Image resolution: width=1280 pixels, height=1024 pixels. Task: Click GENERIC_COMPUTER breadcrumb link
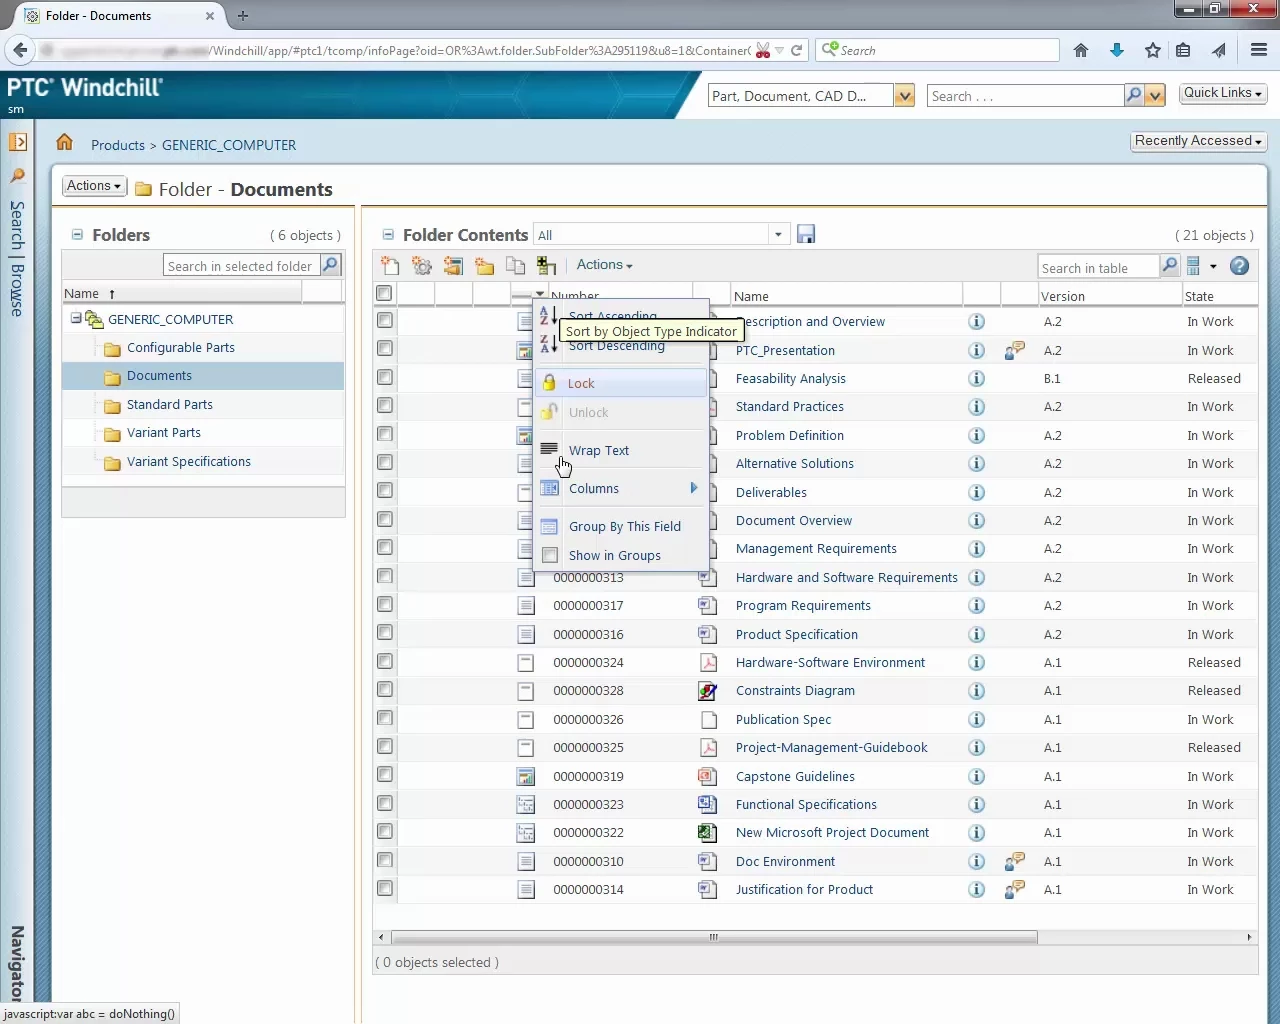pyautogui.click(x=229, y=145)
